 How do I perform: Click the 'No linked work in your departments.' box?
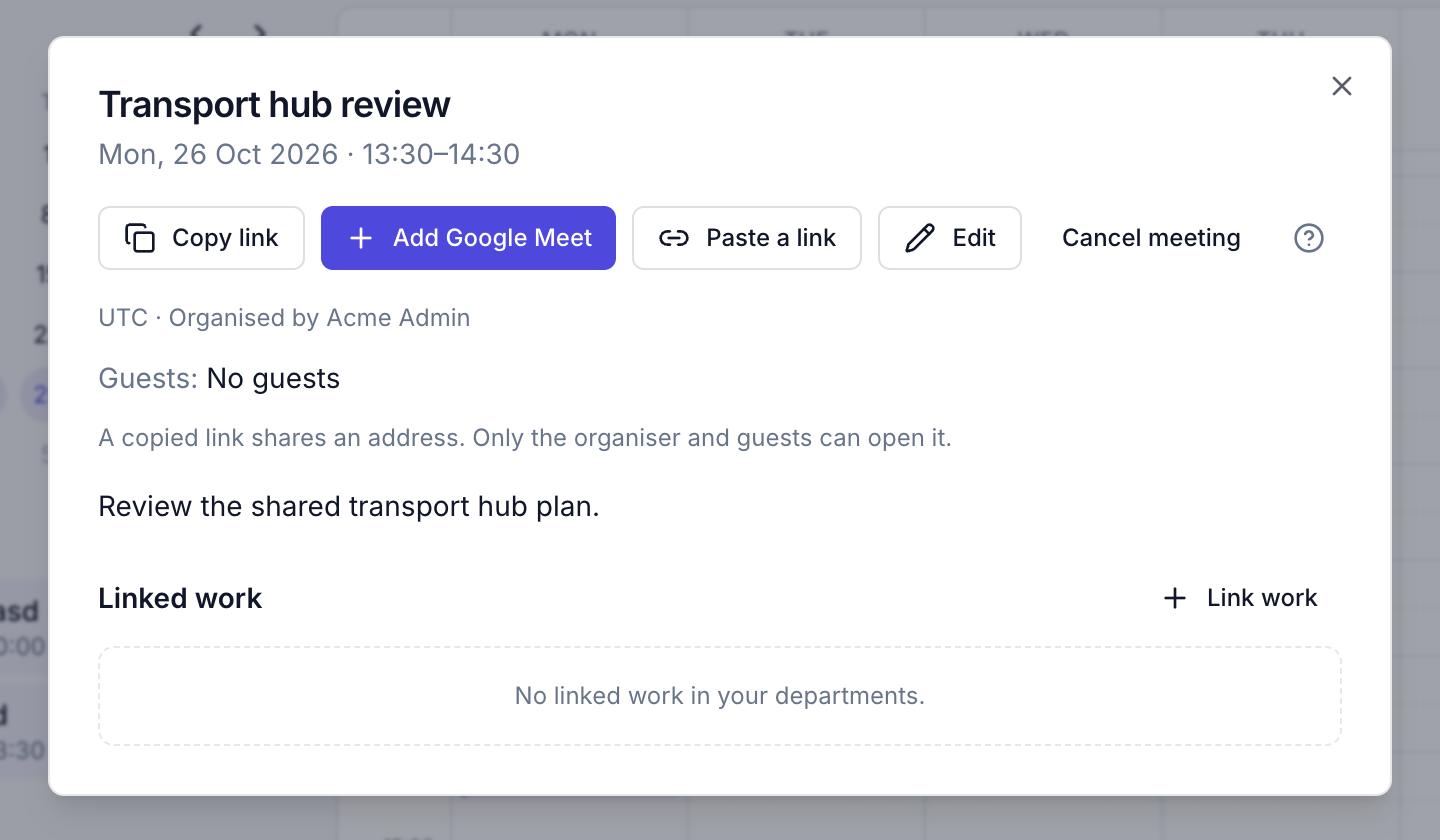pyautogui.click(x=720, y=696)
